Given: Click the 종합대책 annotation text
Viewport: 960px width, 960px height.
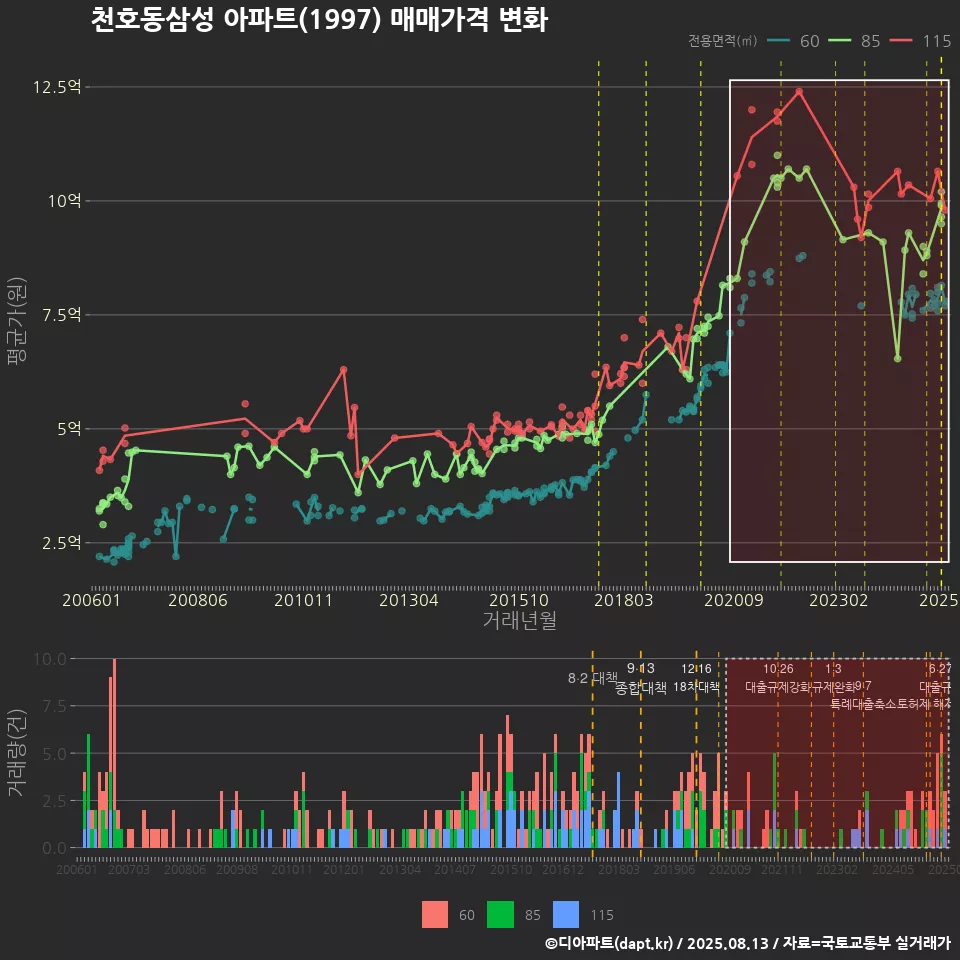Looking at the screenshot, I should pyautogui.click(x=641, y=688).
